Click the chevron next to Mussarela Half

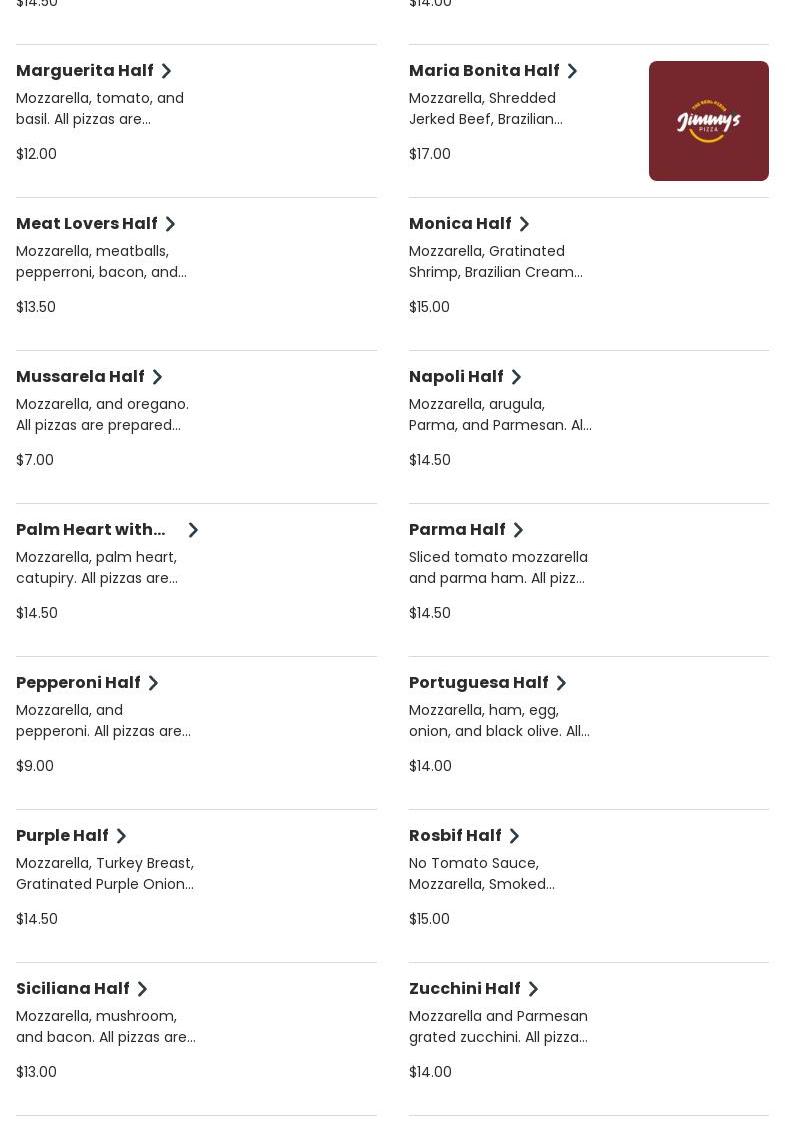pyautogui.click(x=157, y=377)
